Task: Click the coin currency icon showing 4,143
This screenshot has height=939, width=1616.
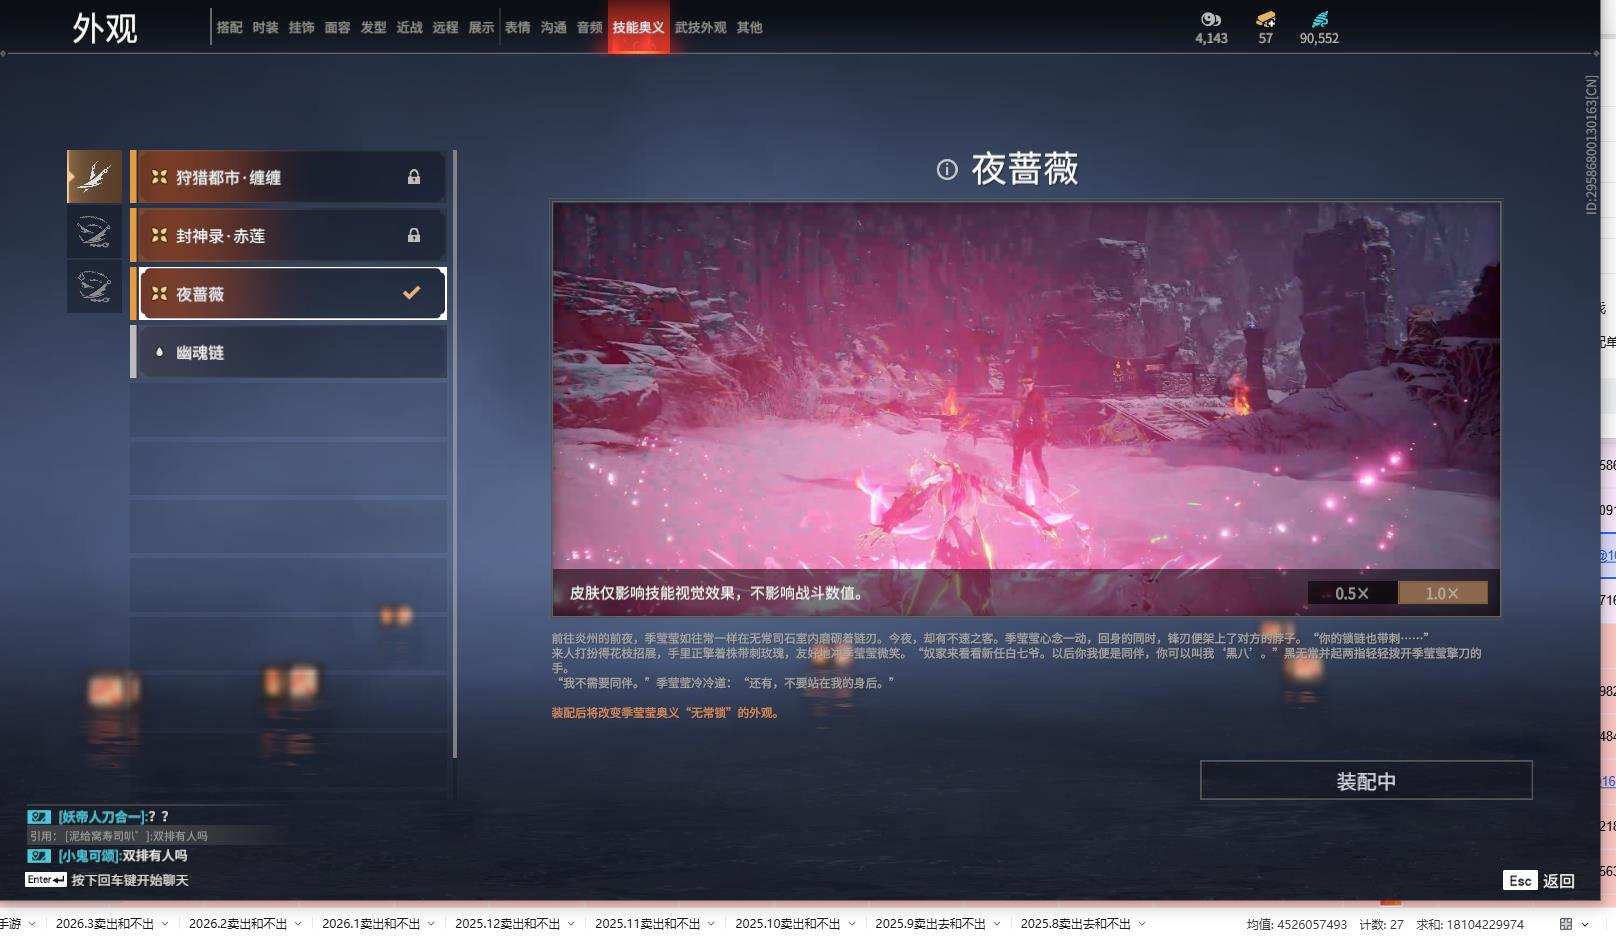Action: (1211, 18)
